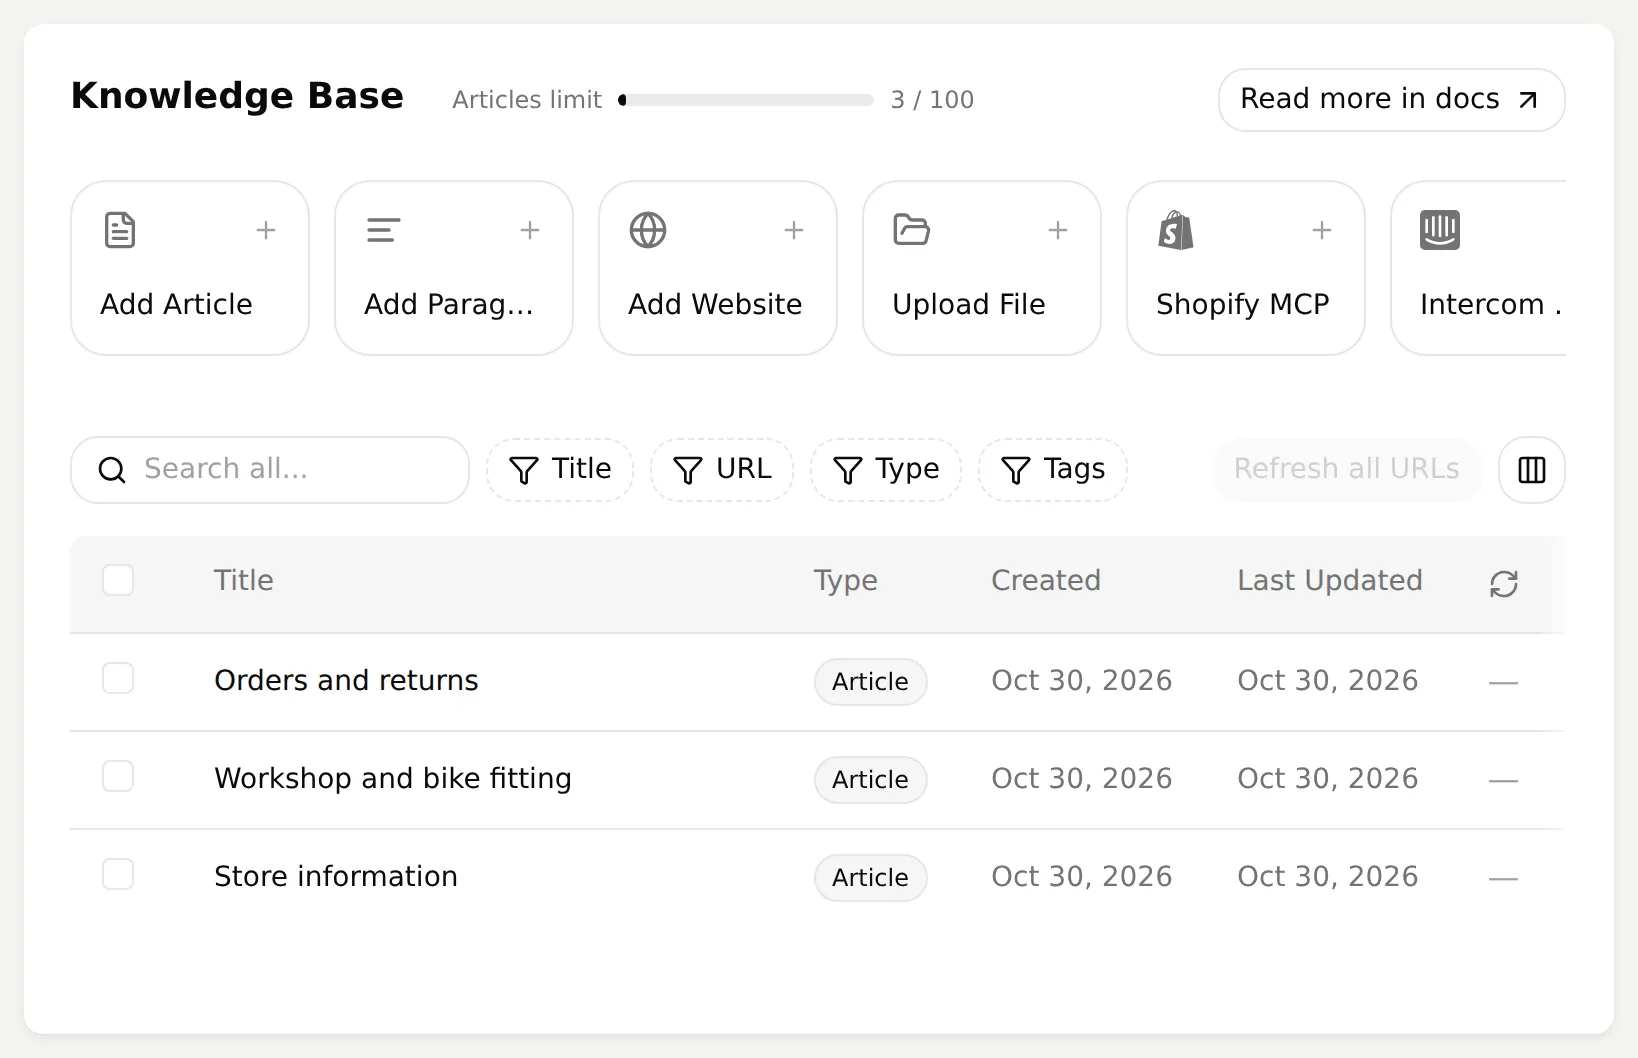Click the Add Article label
The height and width of the screenshot is (1058, 1638).
pos(176,304)
